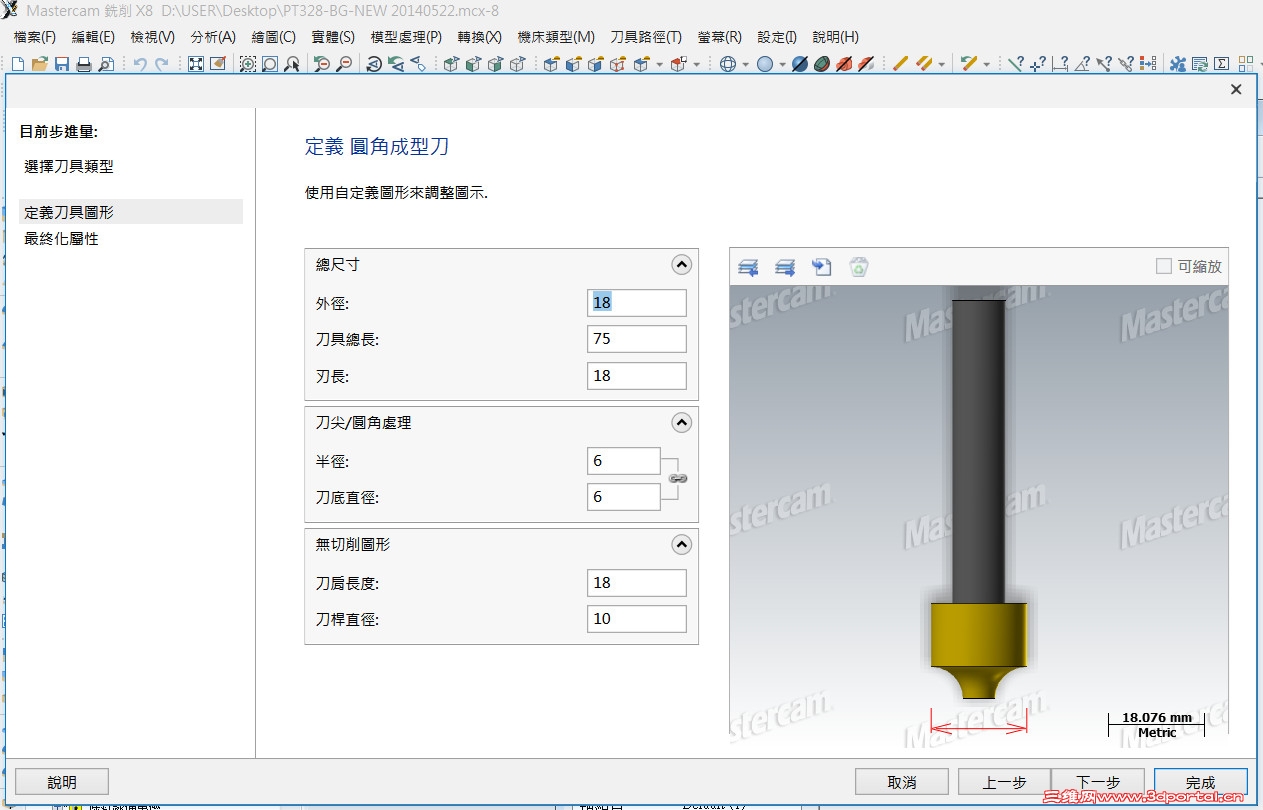Image resolution: width=1263 pixels, height=810 pixels.
Task: Open the 機床類型(M) menu
Action: (556, 37)
